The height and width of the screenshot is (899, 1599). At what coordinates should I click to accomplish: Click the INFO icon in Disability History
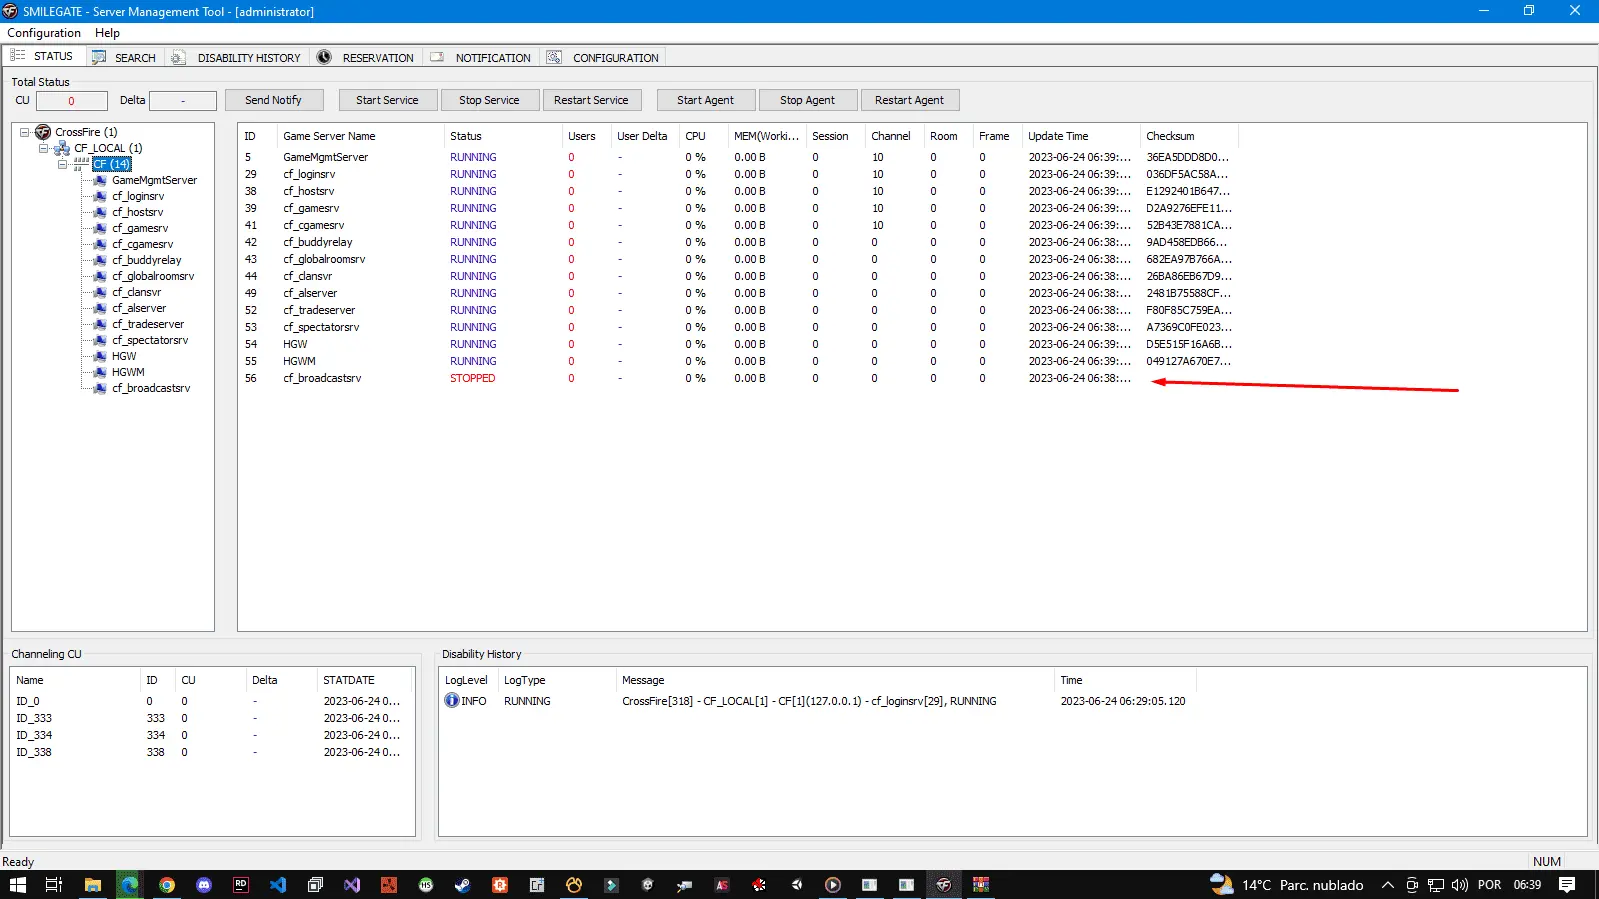[452, 700]
